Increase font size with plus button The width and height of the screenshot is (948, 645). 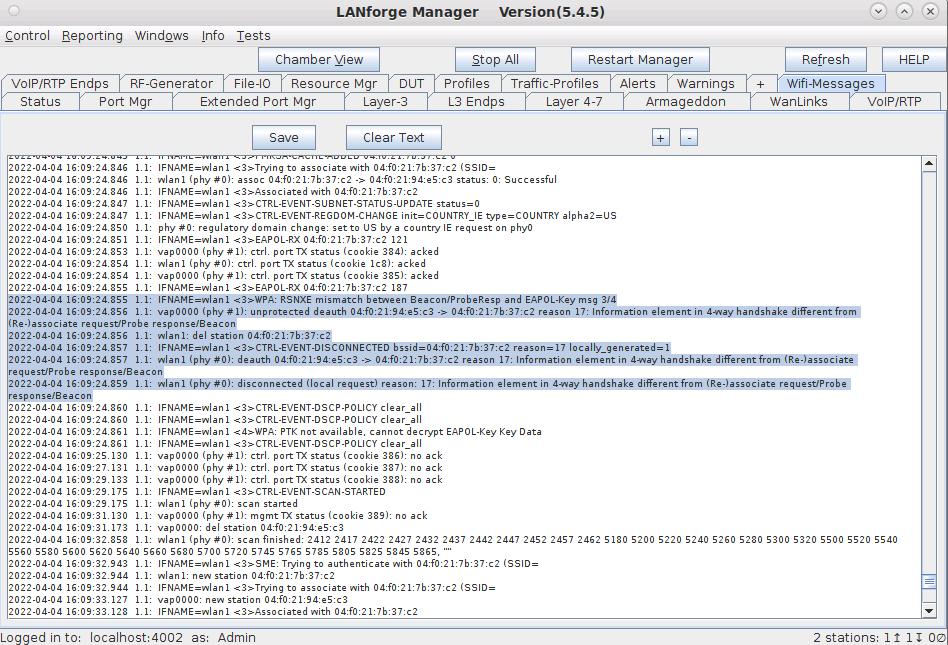point(660,138)
